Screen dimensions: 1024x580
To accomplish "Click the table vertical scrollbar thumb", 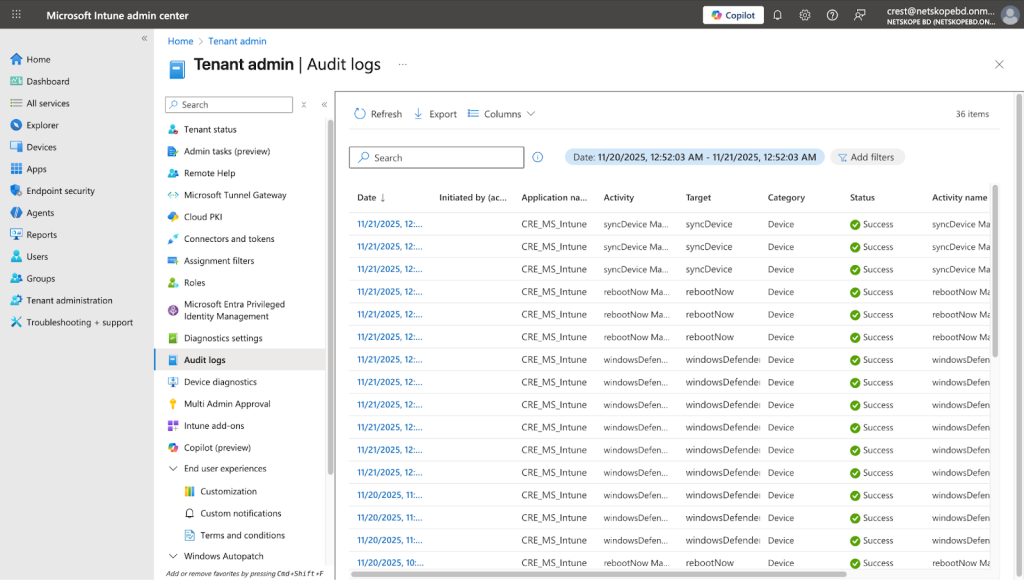I will [995, 271].
